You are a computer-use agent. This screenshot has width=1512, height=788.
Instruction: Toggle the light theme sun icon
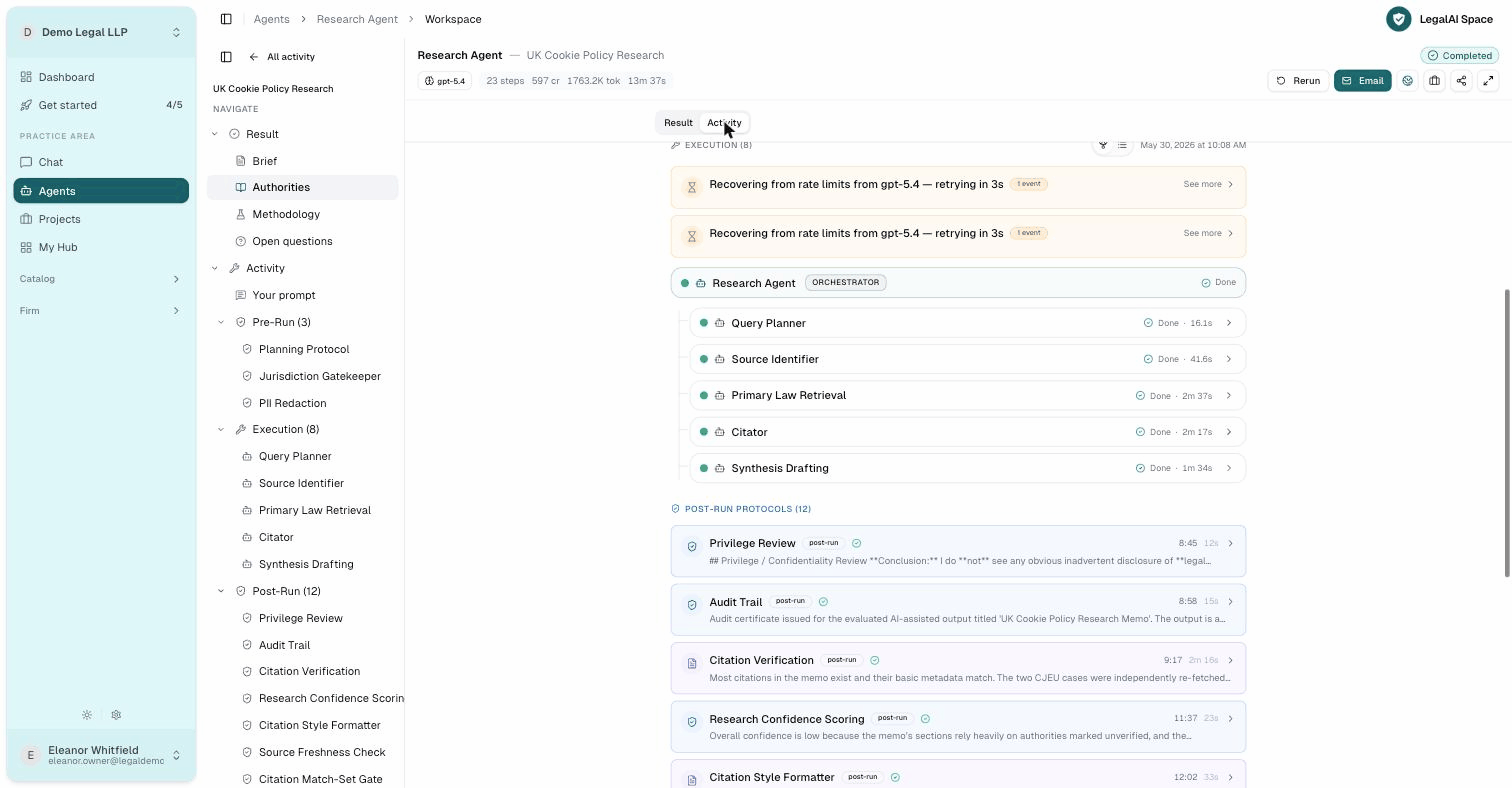coord(87,715)
